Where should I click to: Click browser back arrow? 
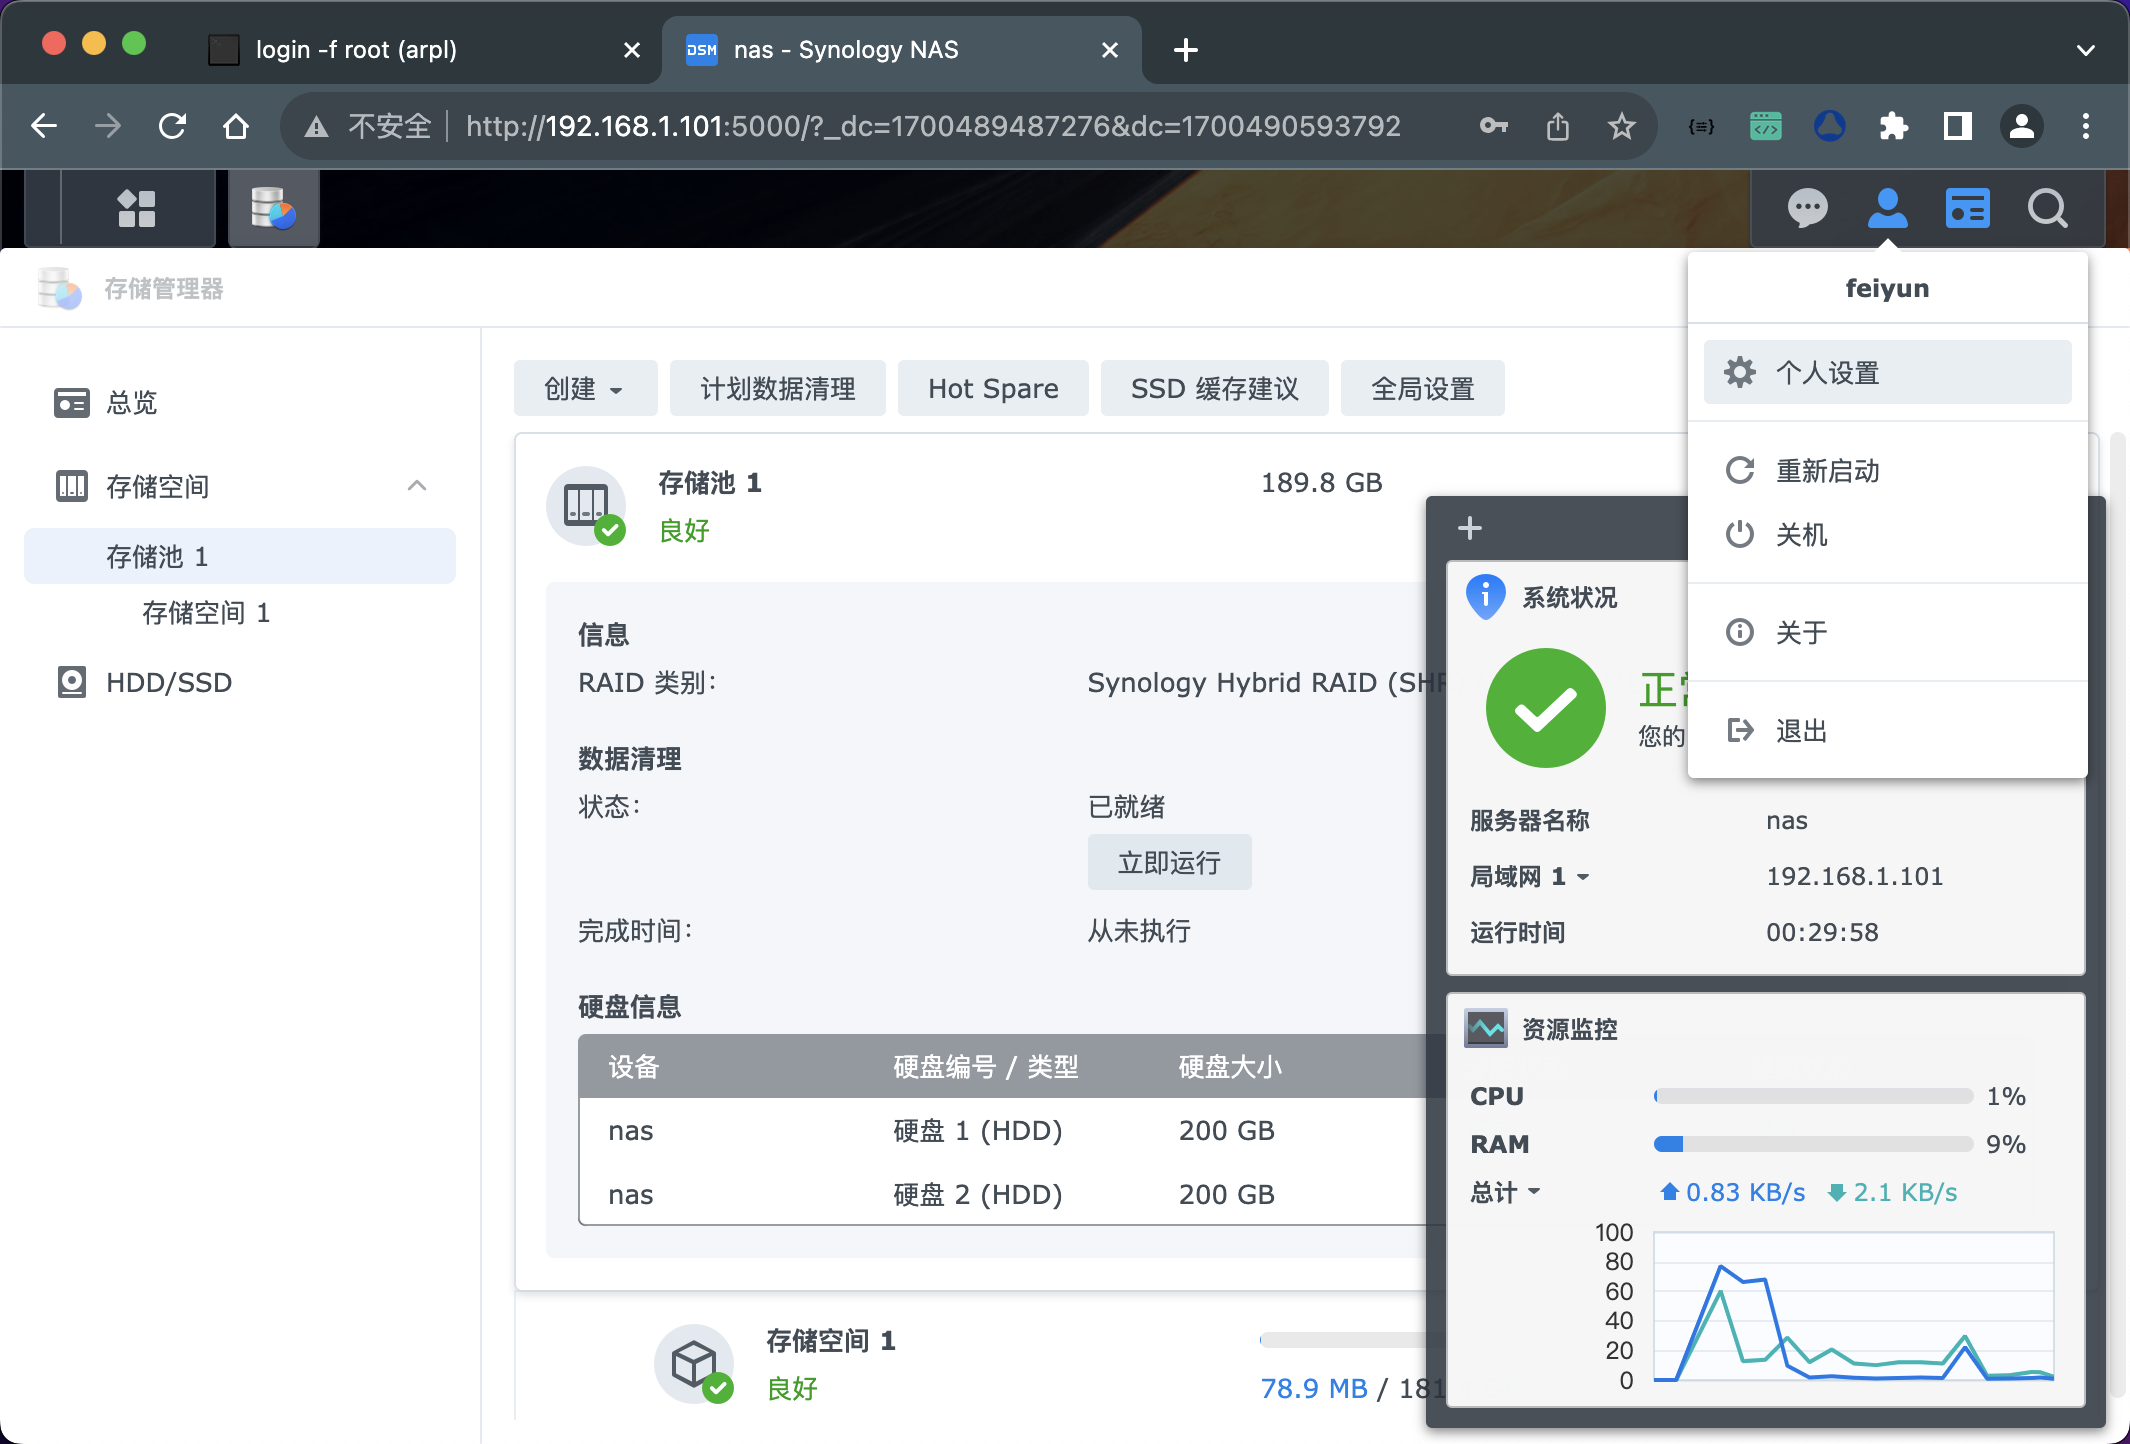point(44,126)
